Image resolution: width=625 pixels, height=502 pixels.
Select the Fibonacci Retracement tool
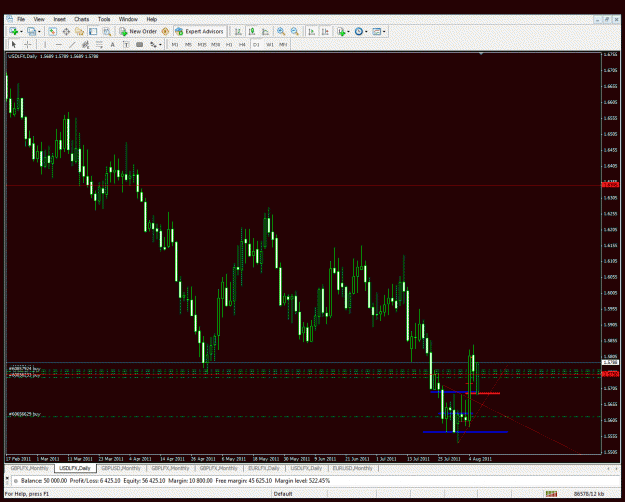tap(99, 44)
